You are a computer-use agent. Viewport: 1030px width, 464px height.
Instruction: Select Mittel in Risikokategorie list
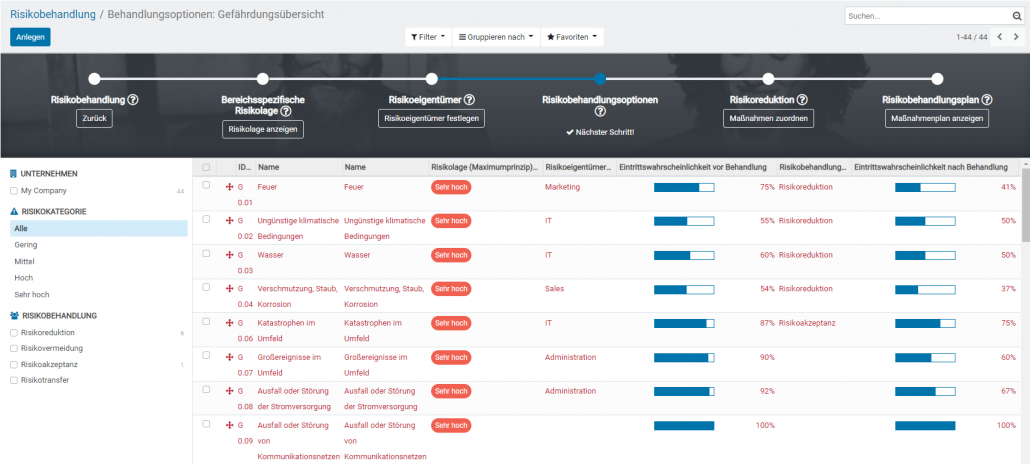(24, 261)
